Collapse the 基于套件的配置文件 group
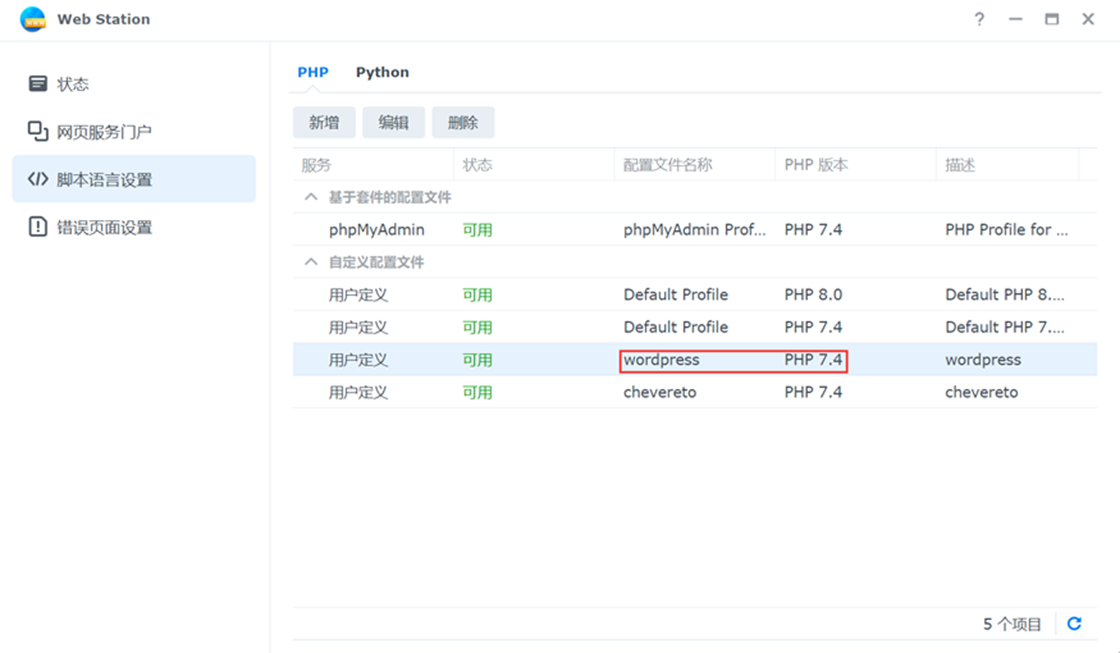 311,197
